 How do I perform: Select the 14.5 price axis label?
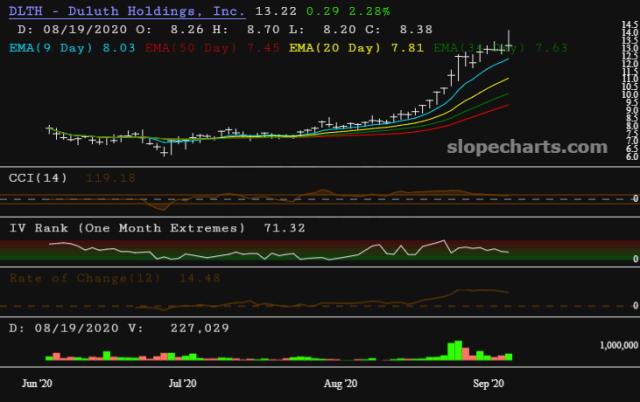coord(630,24)
